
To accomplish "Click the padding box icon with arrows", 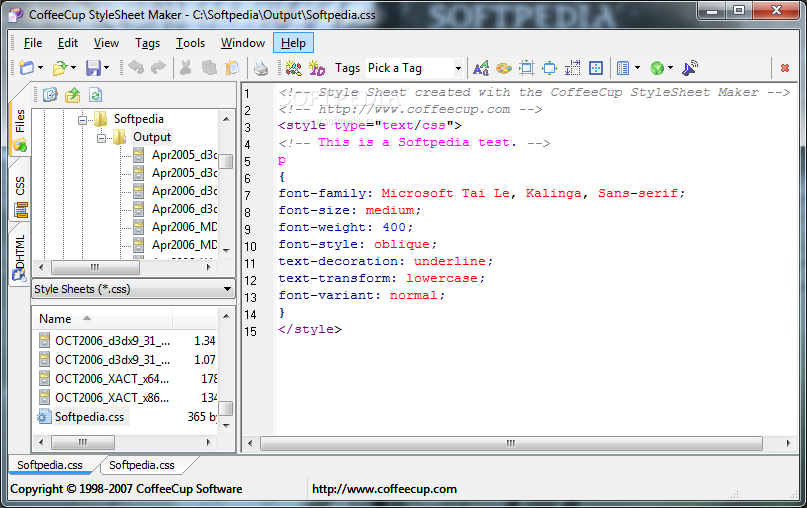I will coord(550,68).
